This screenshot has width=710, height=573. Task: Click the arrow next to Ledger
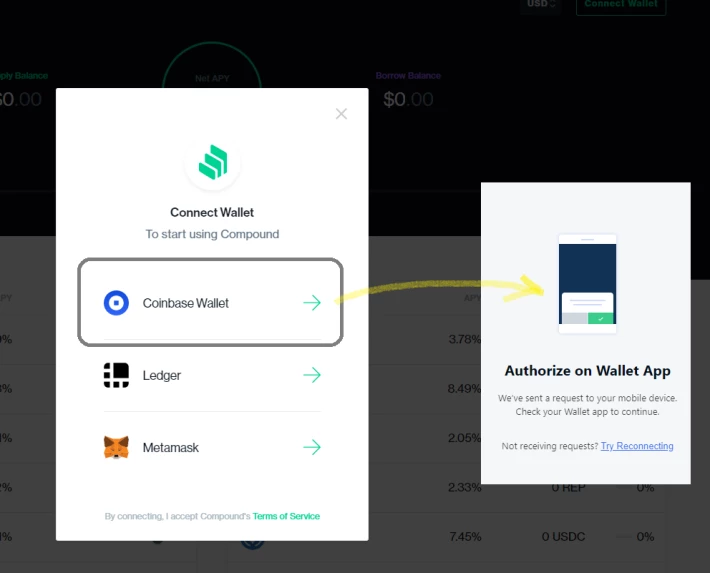pos(312,375)
